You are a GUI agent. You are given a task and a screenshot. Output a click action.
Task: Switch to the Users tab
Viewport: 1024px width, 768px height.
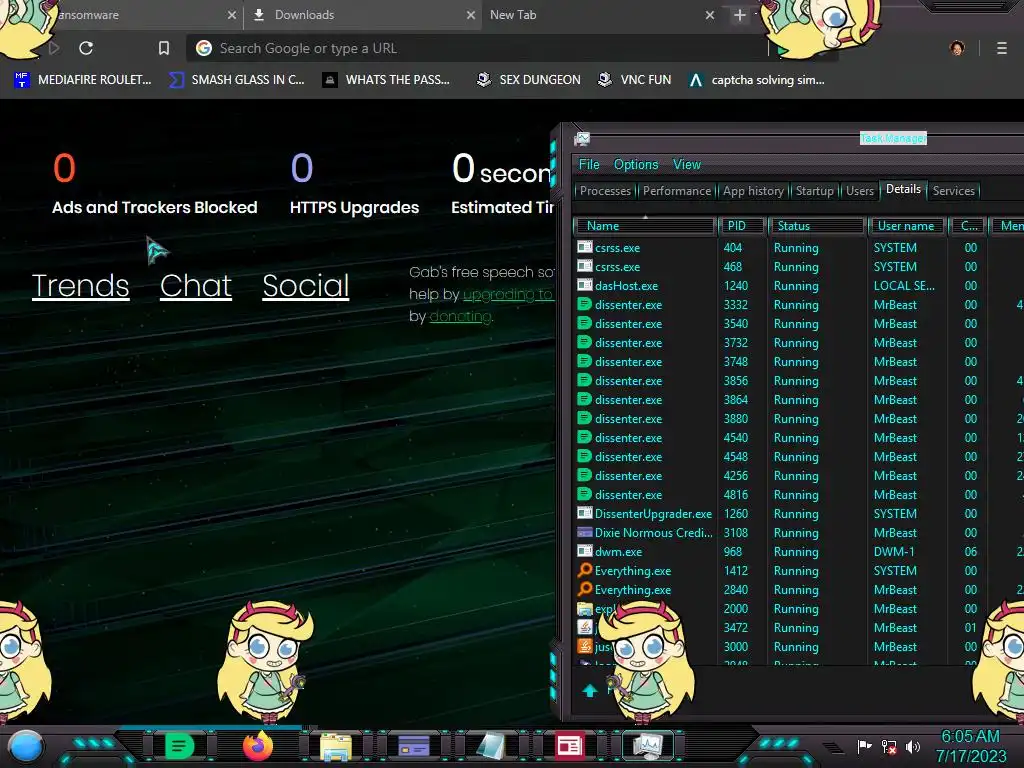[859, 191]
